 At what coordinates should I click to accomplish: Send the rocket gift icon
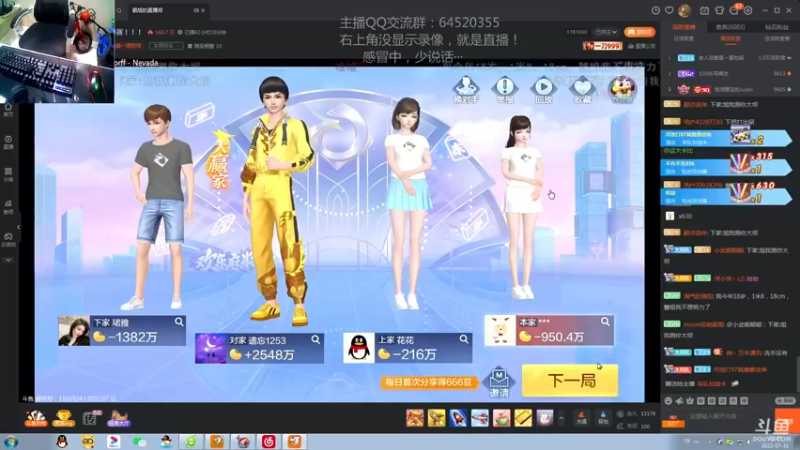pos(458,418)
